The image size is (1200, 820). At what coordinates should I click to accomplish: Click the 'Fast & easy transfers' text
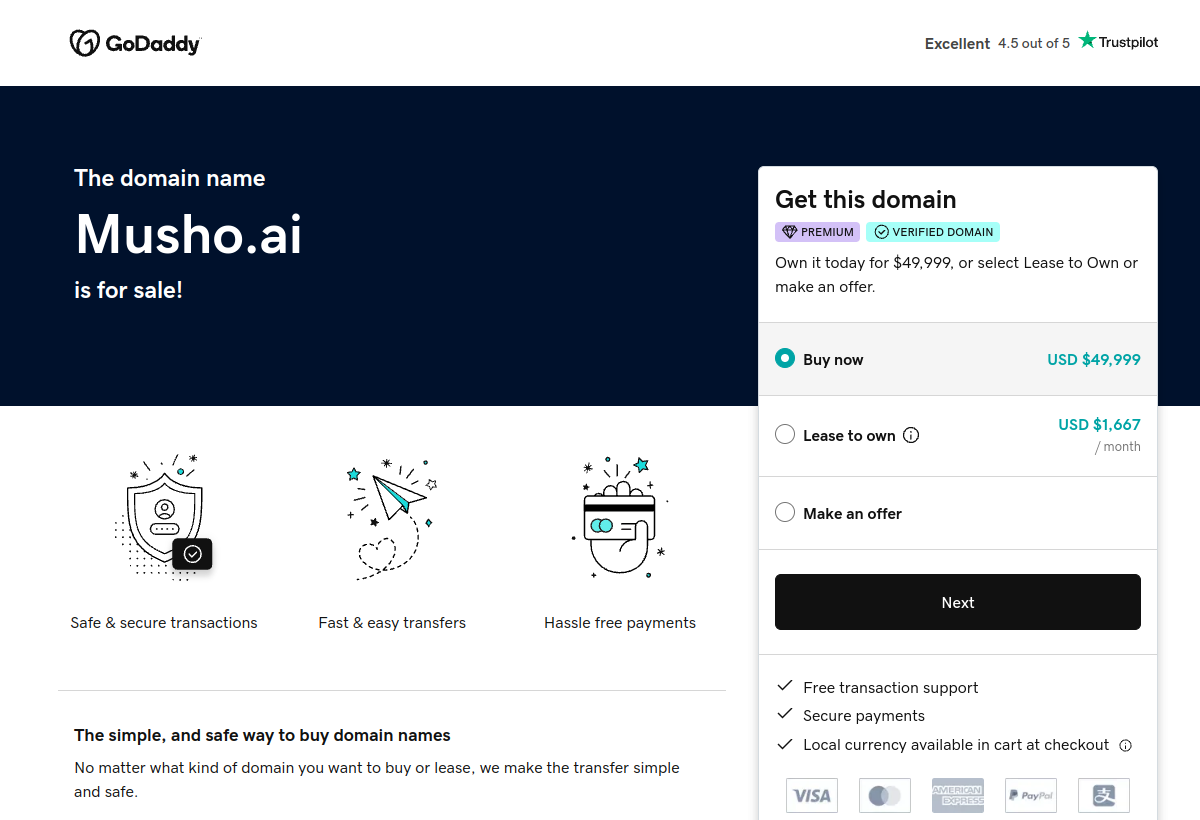[x=392, y=622]
